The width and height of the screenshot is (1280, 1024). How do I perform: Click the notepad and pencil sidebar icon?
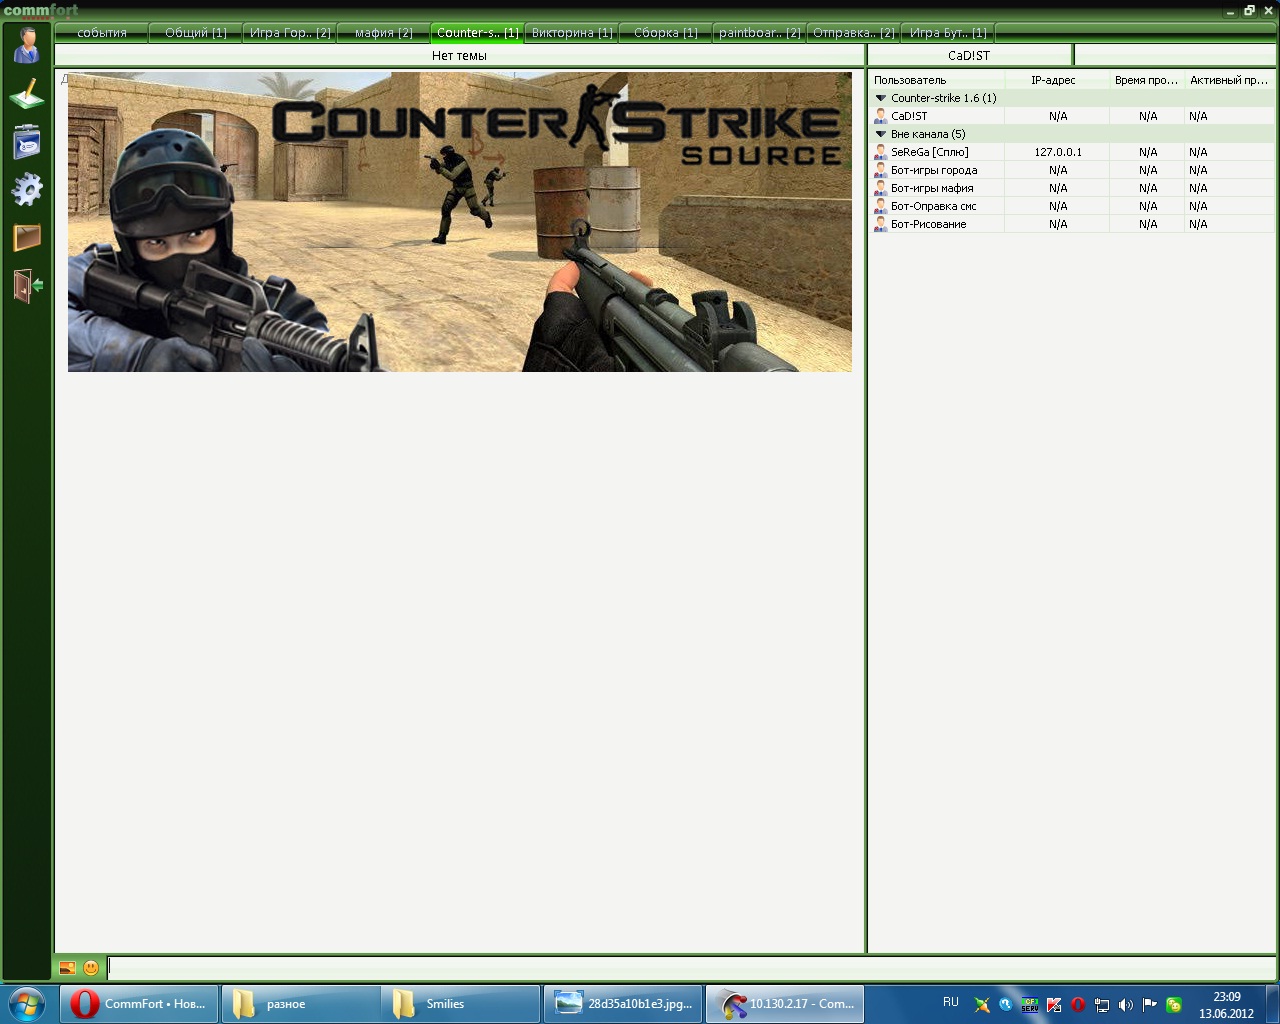pos(27,94)
